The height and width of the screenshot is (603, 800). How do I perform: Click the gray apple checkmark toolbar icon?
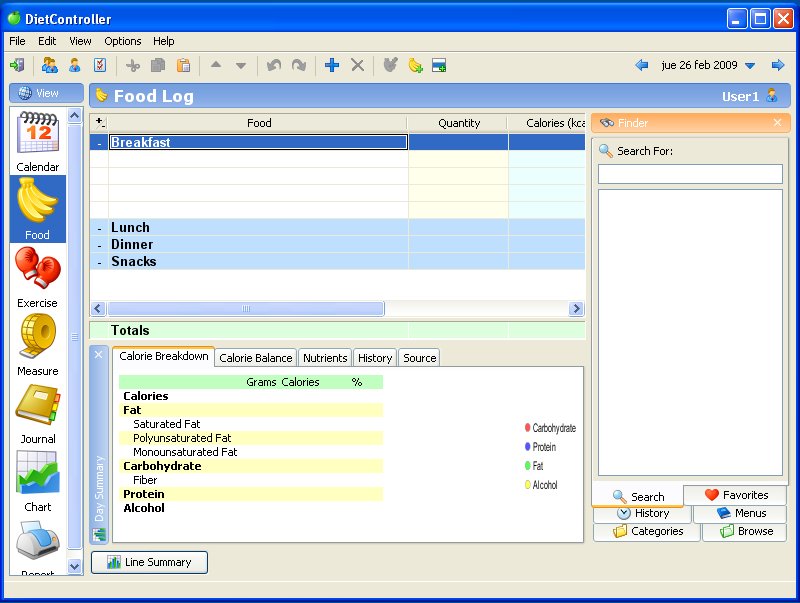pyautogui.click(x=390, y=65)
